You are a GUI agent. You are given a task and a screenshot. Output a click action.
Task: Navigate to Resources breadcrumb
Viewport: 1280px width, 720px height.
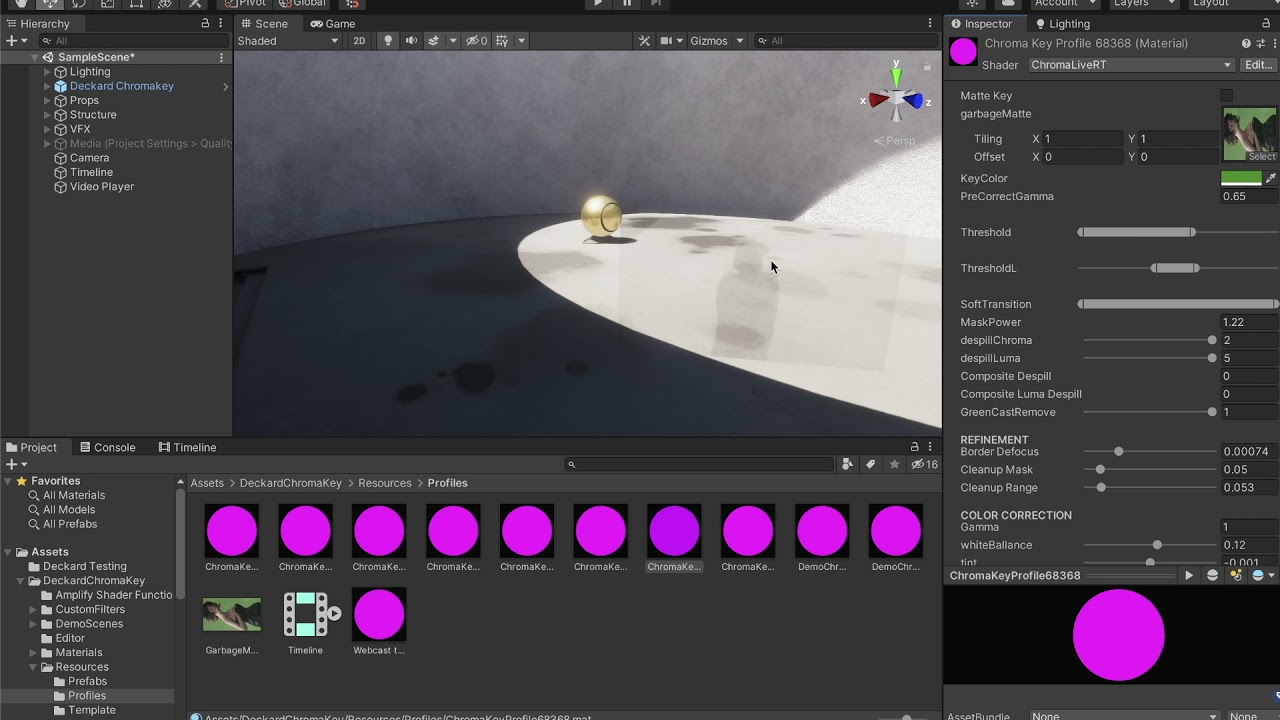[x=385, y=483]
